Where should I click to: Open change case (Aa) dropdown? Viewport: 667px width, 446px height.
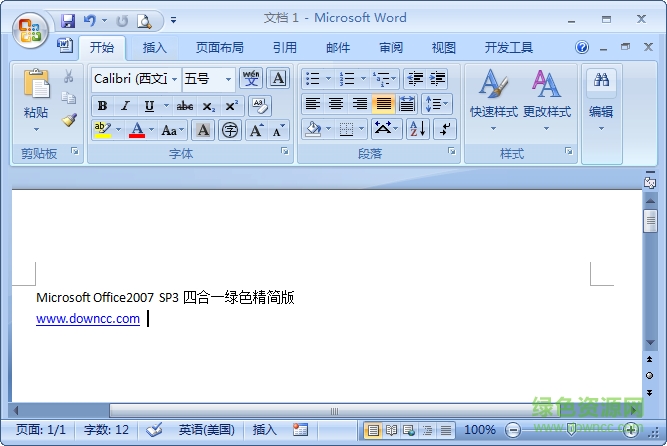172,130
